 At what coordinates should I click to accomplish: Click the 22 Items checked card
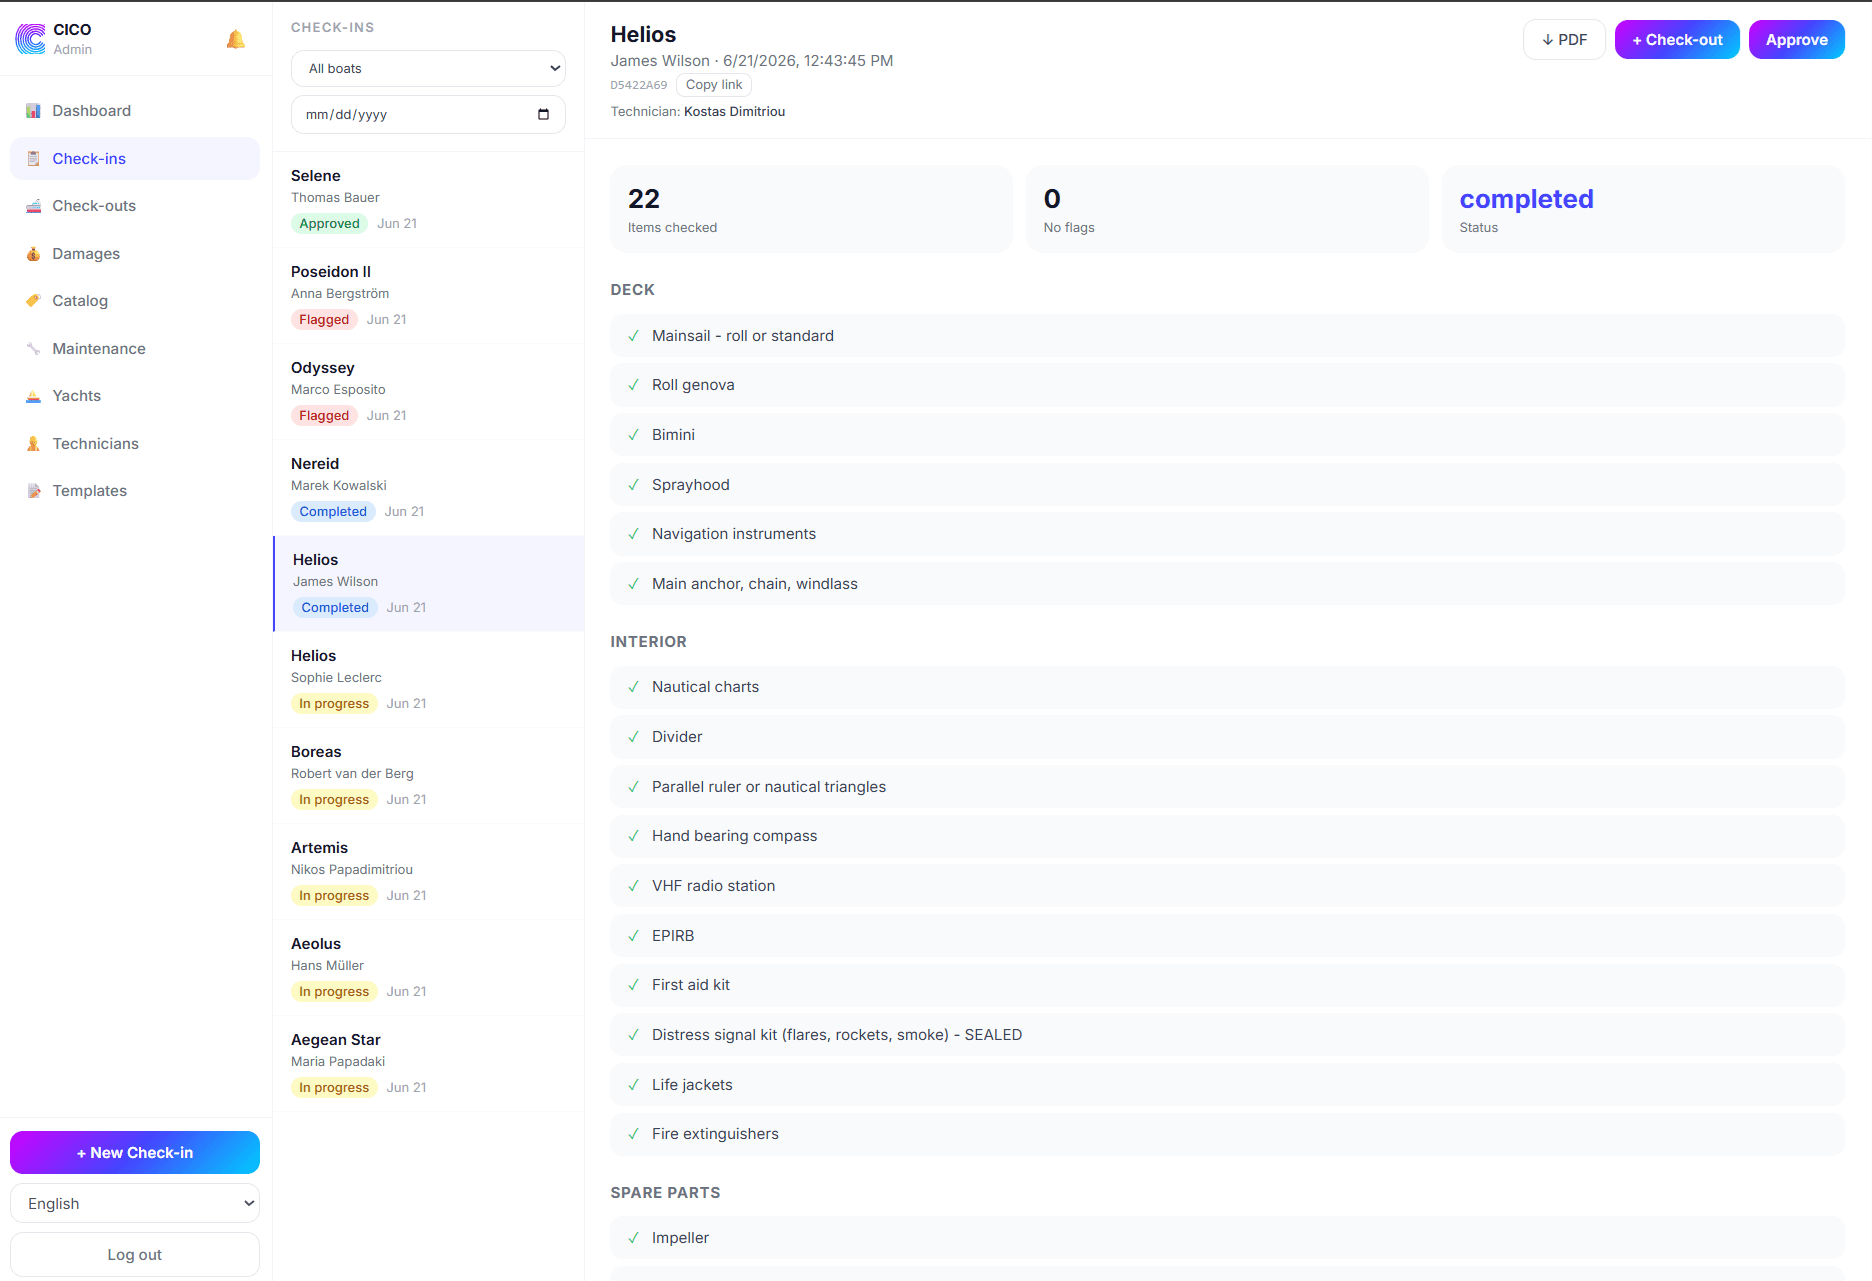point(811,210)
